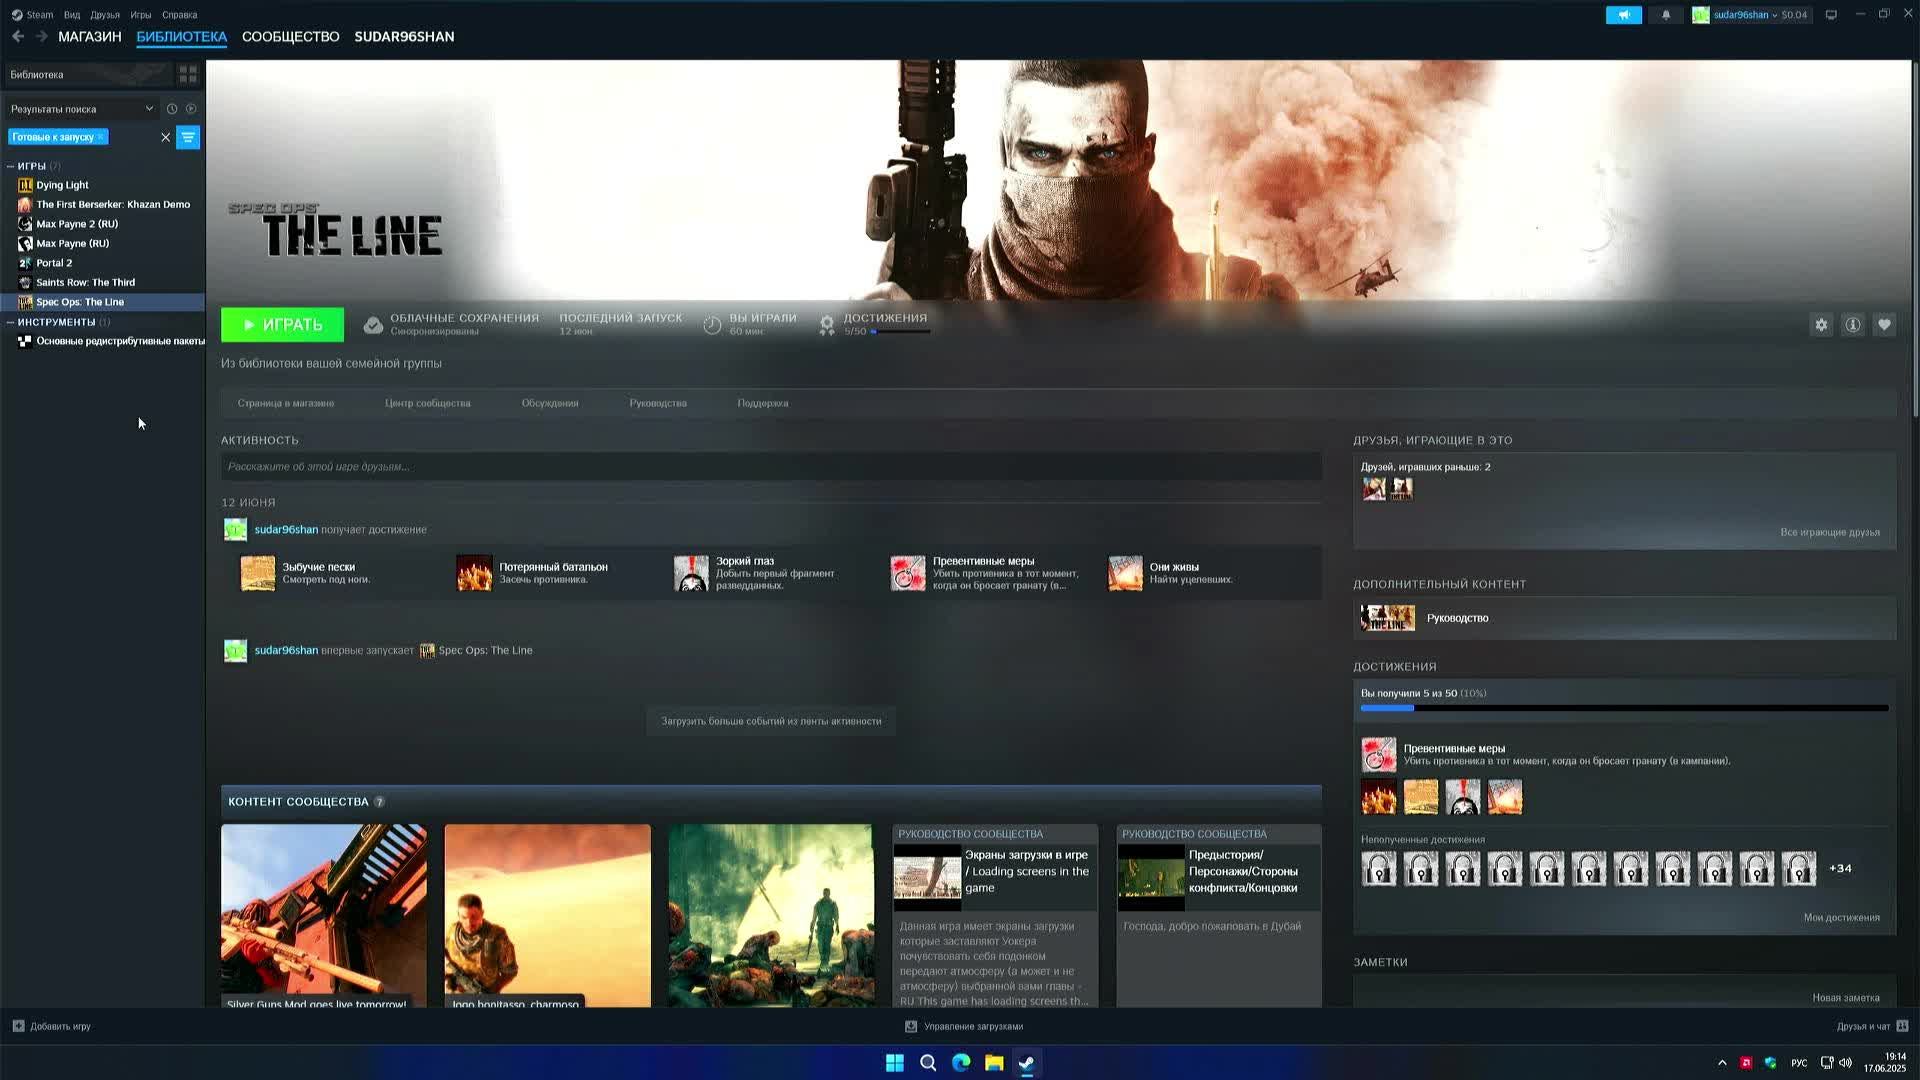Click the achievements progress bar
This screenshot has width=1920, height=1080.
tap(1624, 708)
